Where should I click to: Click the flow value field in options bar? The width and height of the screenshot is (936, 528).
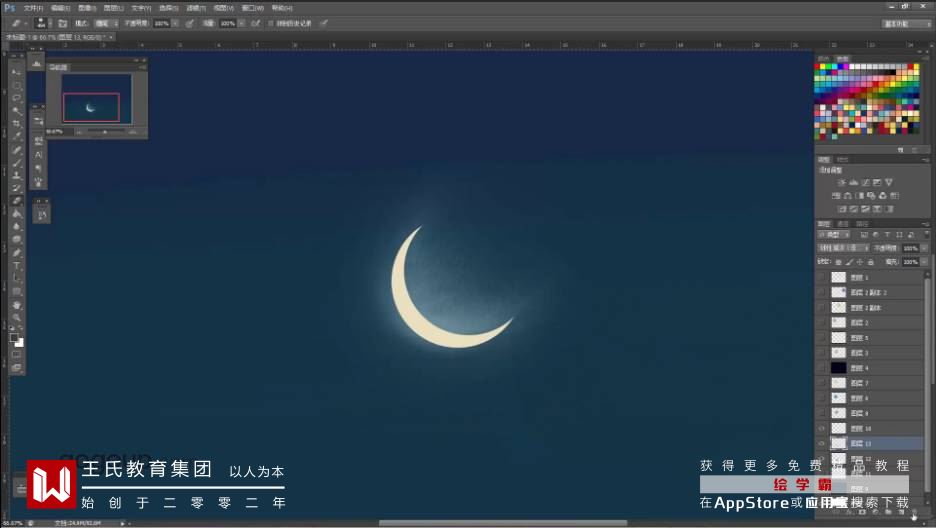point(227,23)
